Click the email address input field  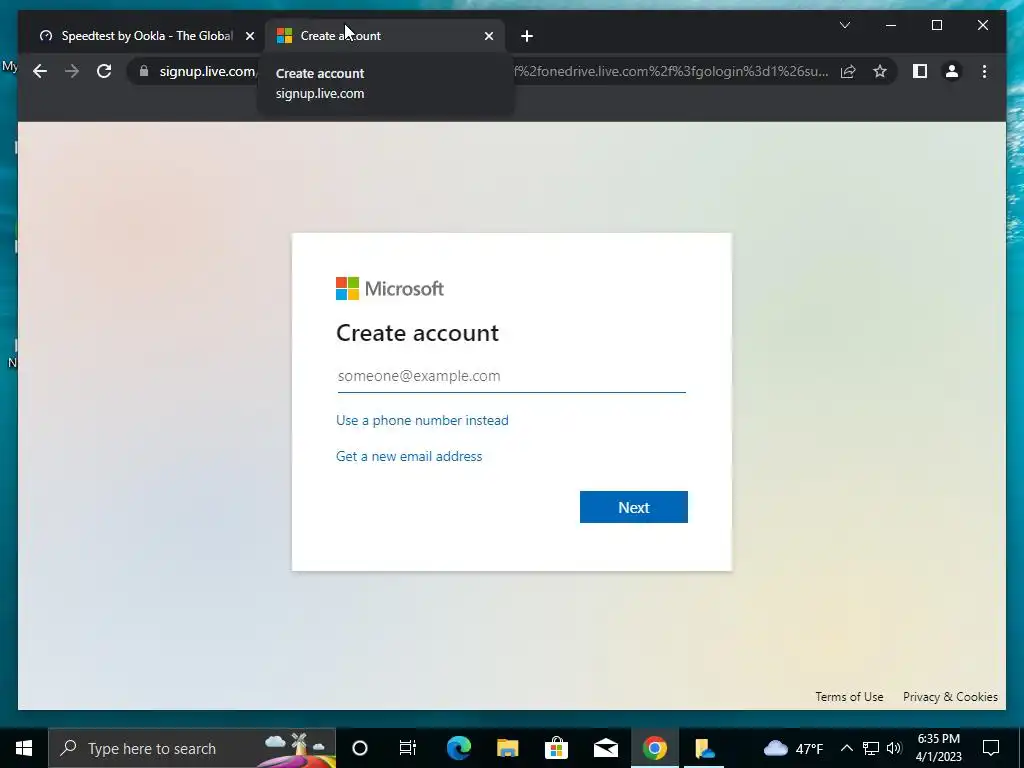coord(511,376)
